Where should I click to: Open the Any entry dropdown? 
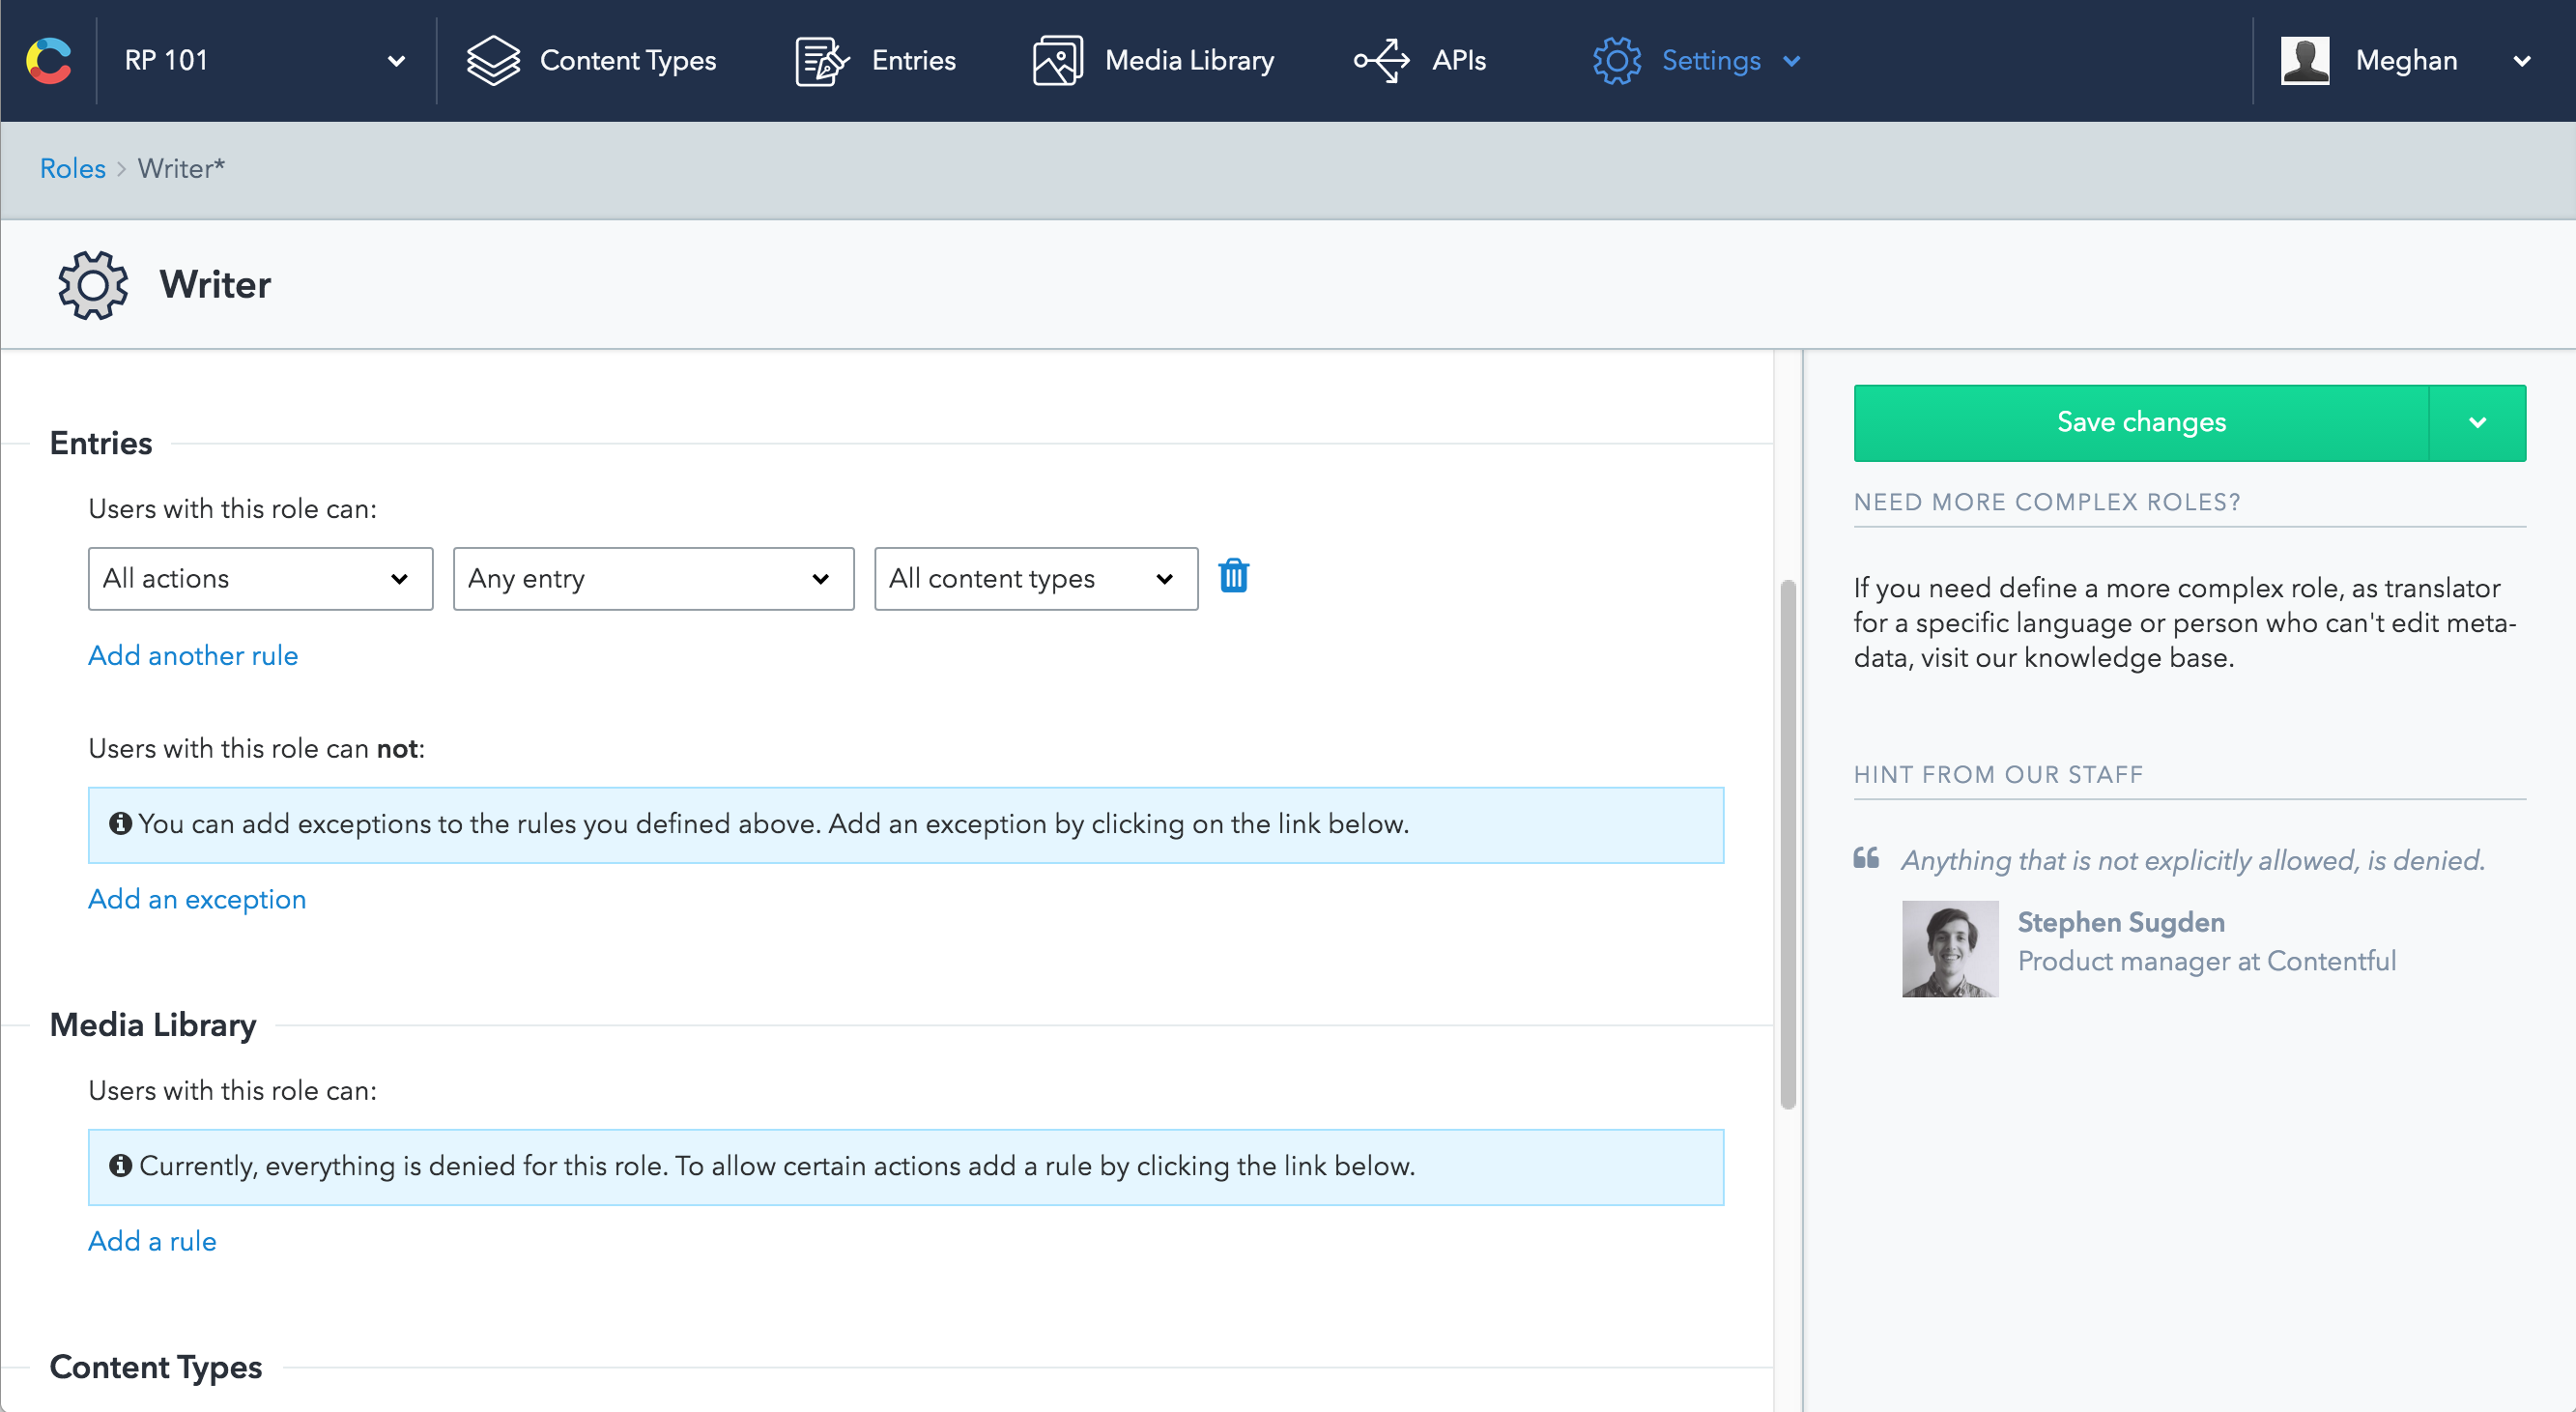(653, 578)
